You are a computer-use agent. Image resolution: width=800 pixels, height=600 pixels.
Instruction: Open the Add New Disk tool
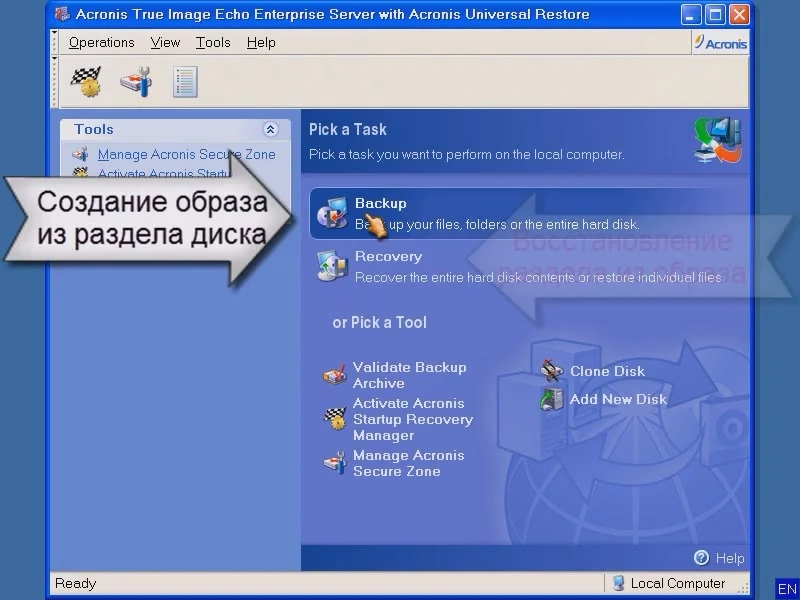click(618, 399)
